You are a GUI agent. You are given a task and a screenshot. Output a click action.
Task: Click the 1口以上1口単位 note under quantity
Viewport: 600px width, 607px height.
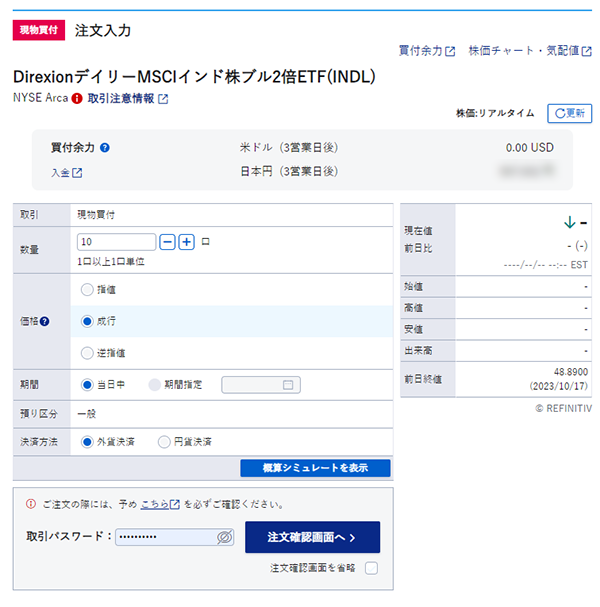(x=111, y=262)
